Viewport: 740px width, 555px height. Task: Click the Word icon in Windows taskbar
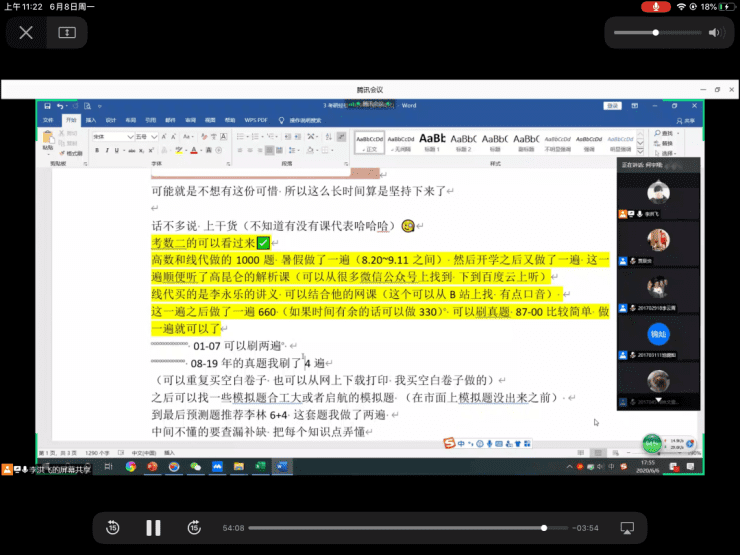pyautogui.click(x=282, y=467)
